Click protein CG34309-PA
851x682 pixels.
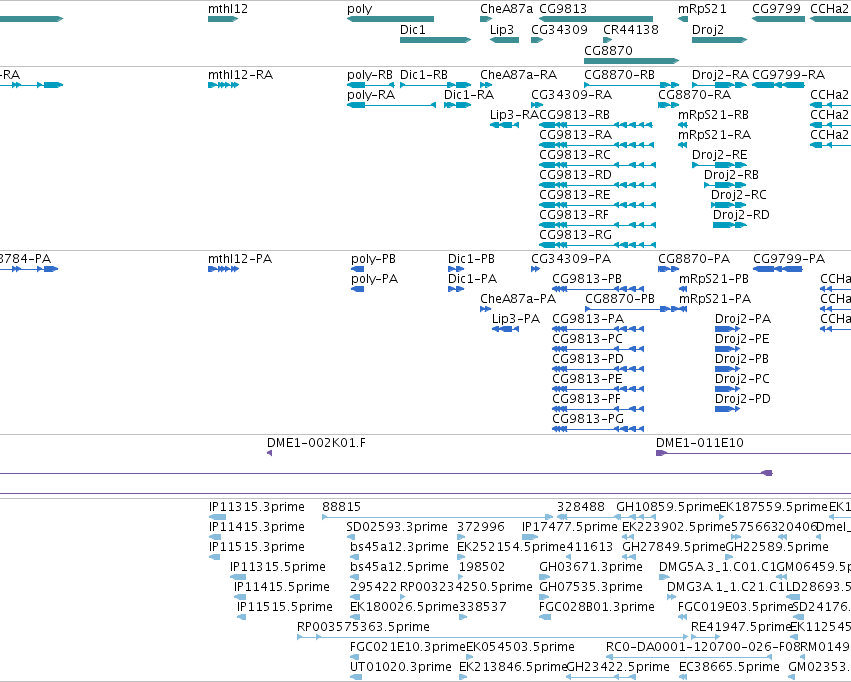click(571, 259)
